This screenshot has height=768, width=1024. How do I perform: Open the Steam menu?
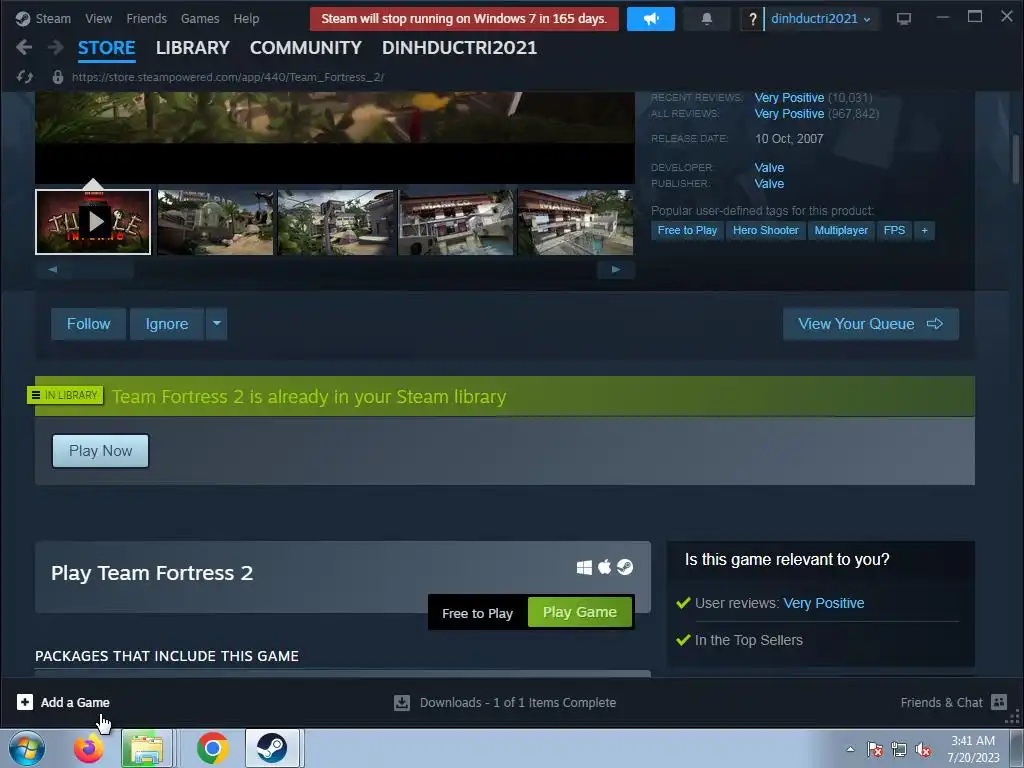pos(53,18)
